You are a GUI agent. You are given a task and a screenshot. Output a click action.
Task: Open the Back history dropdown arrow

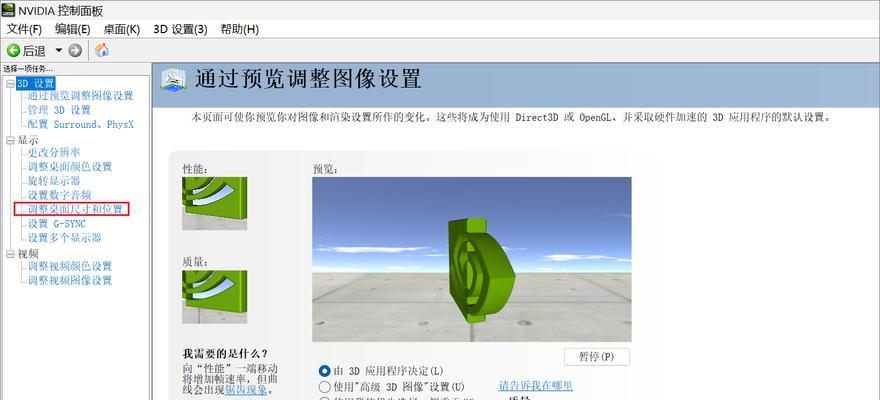coord(59,50)
